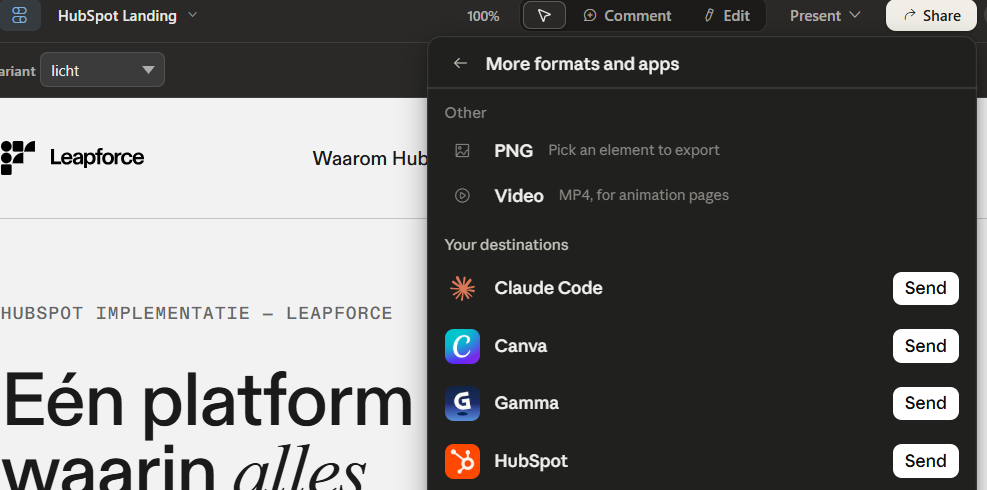
Task: Open the HubSpot Landing project dropdown
Action: [x=128, y=16]
